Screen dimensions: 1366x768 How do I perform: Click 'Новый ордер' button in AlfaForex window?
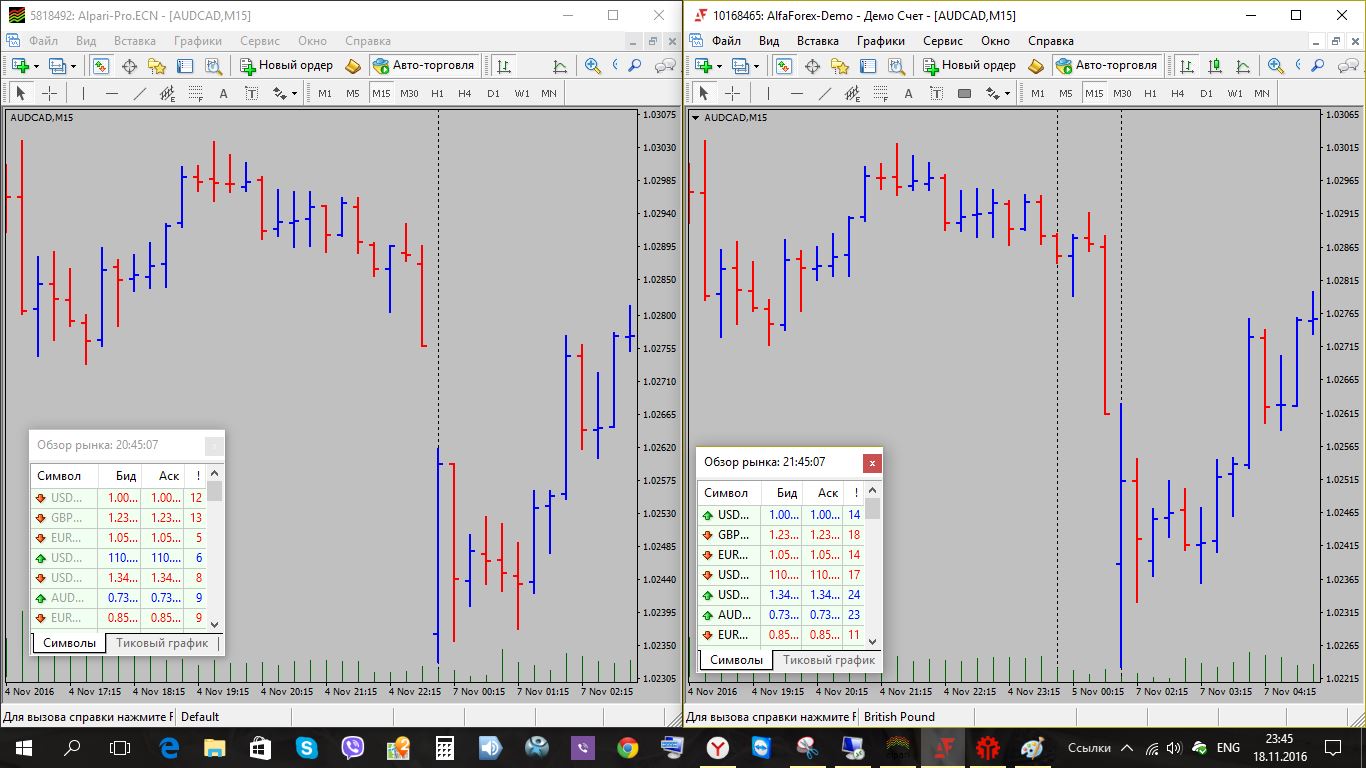pos(970,66)
